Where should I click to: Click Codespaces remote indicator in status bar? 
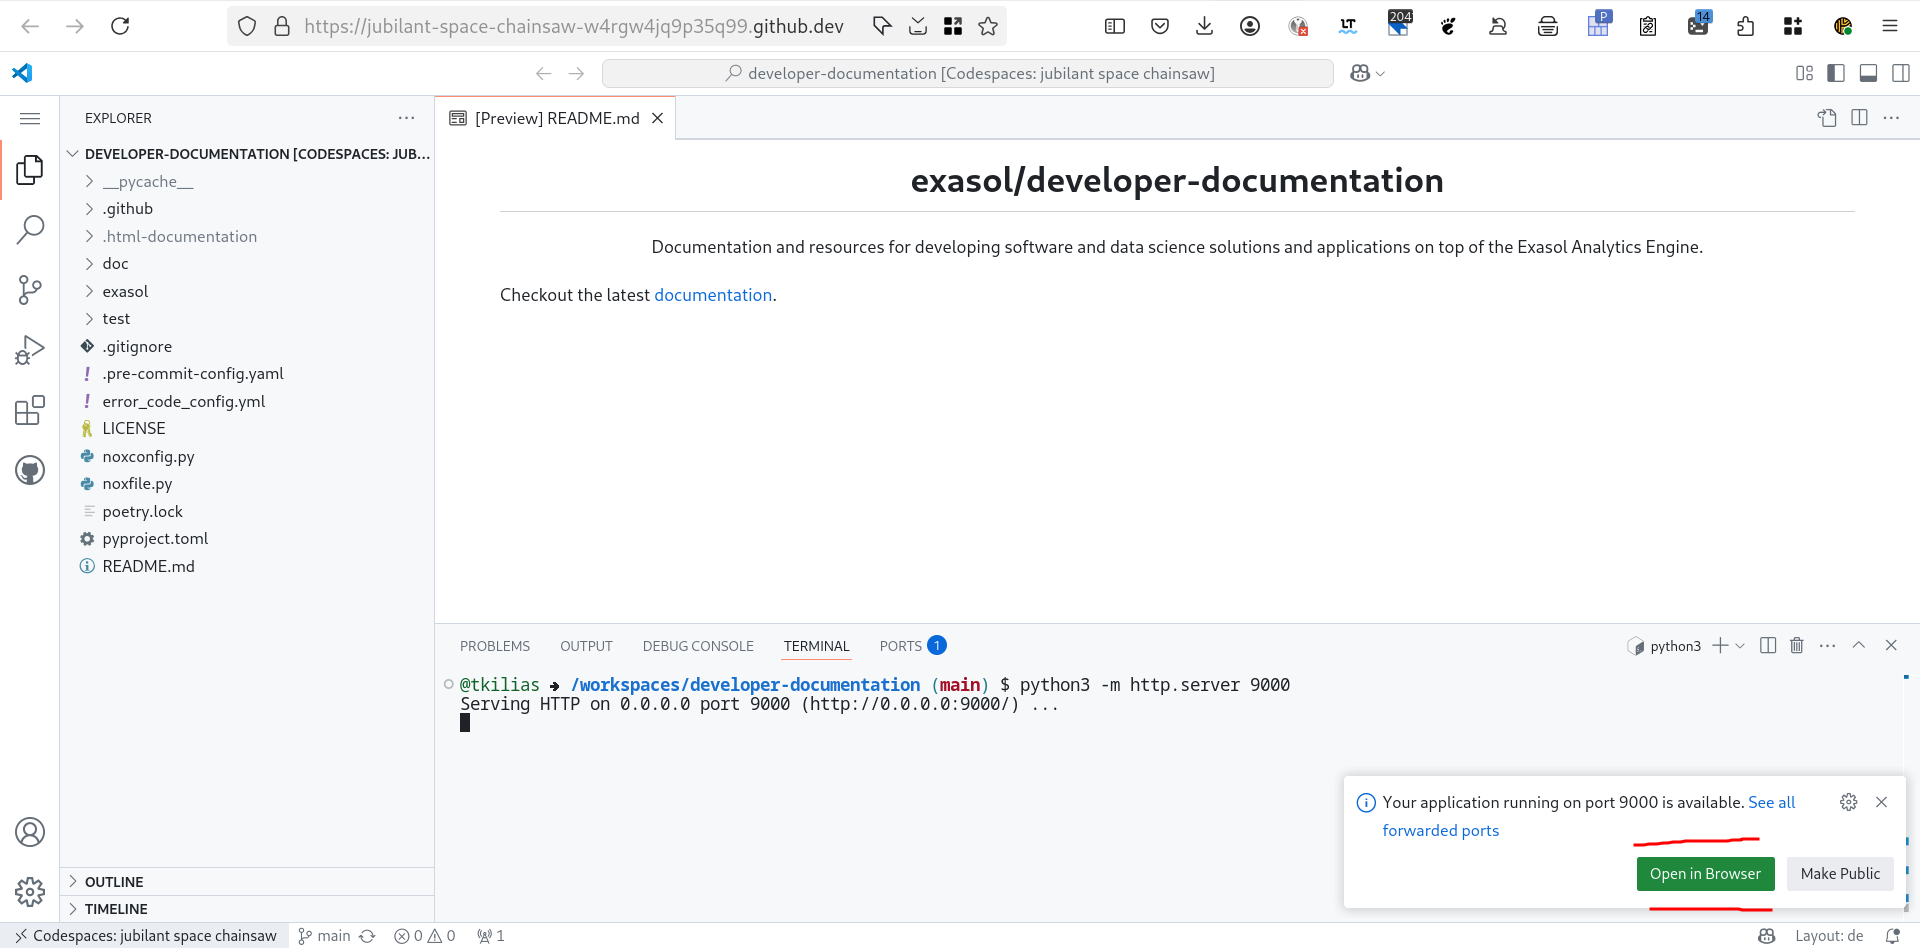145,936
